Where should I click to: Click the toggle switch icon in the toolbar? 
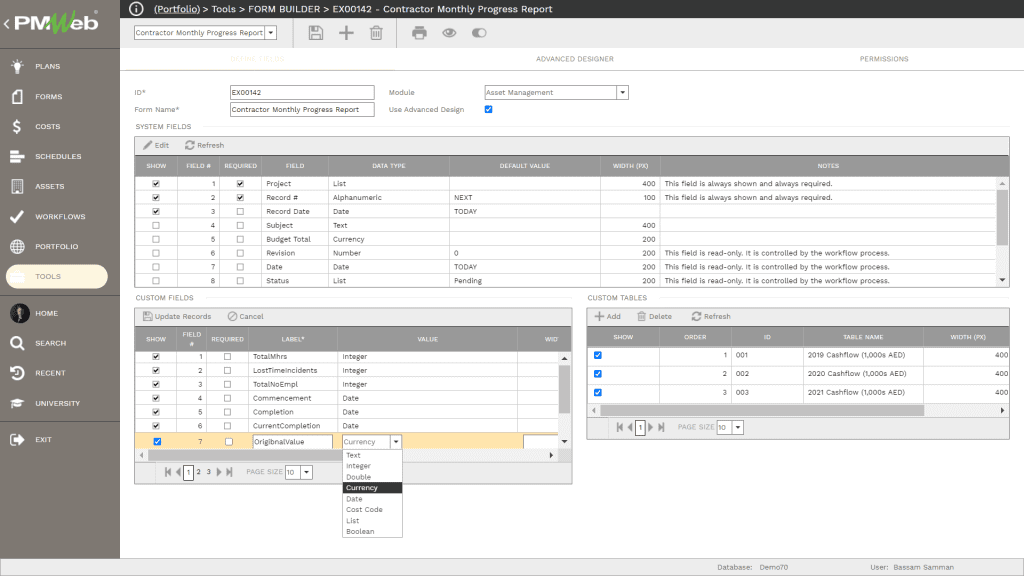point(479,33)
